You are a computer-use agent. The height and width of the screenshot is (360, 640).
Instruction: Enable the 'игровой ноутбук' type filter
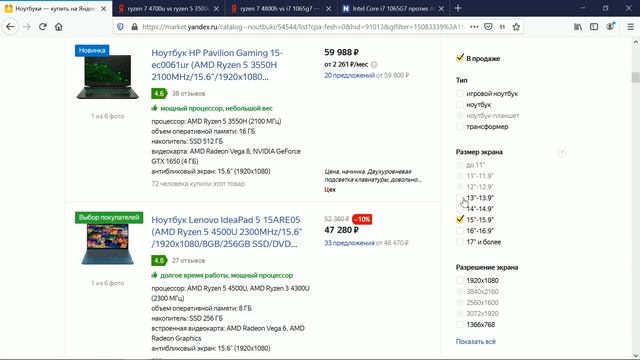tap(460, 93)
